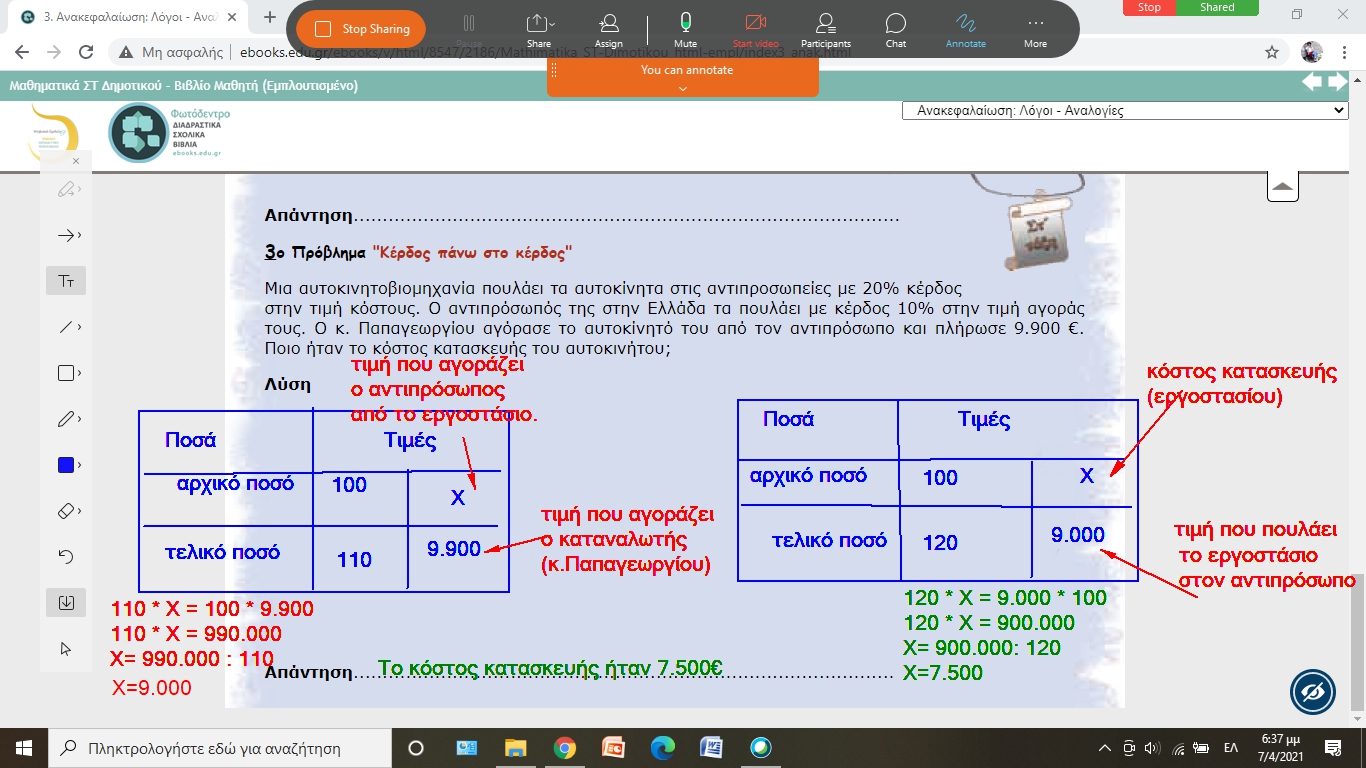Screen dimensions: 1366x768
Task: Open Cortana circle in taskbar
Action: click(417, 747)
